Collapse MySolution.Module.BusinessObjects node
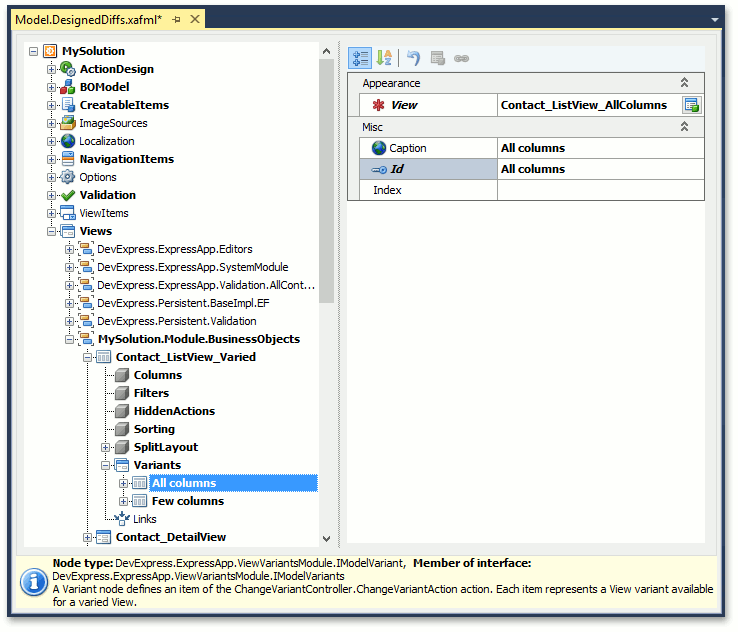The image size is (738, 632). click(x=69, y=339)
